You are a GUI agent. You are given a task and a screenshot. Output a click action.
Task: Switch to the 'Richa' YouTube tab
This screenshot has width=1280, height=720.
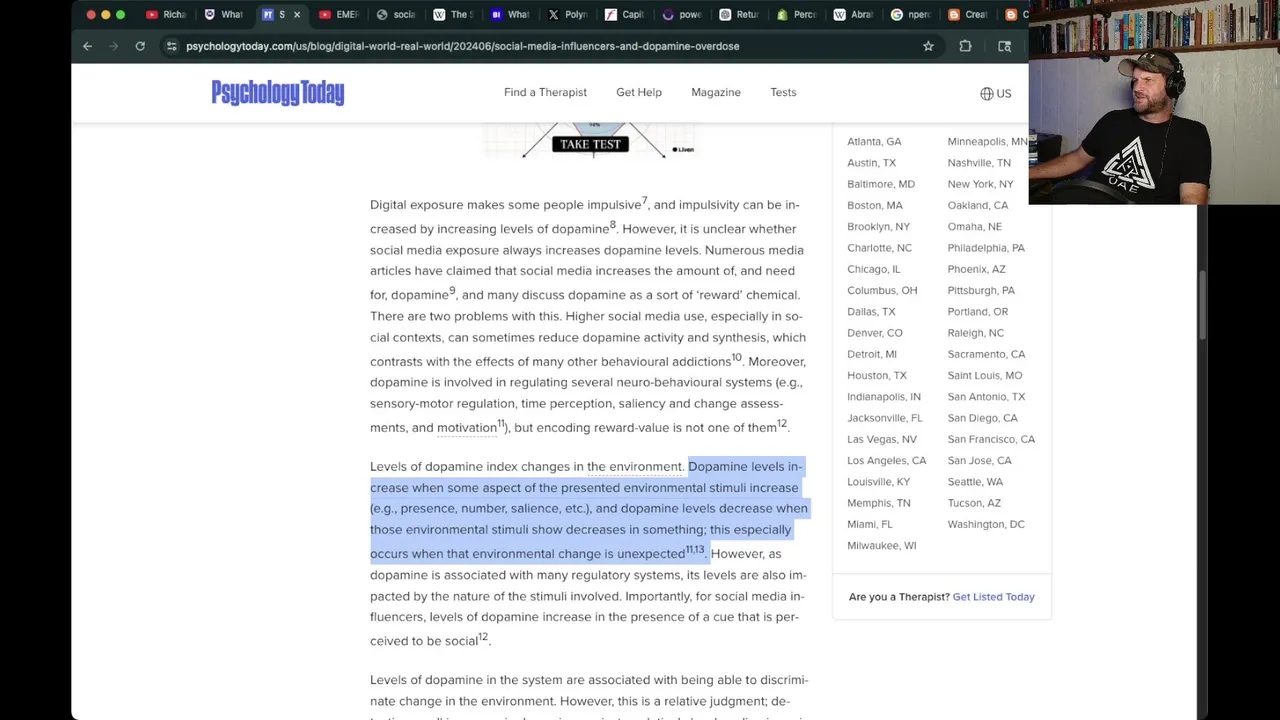[166, 15]
